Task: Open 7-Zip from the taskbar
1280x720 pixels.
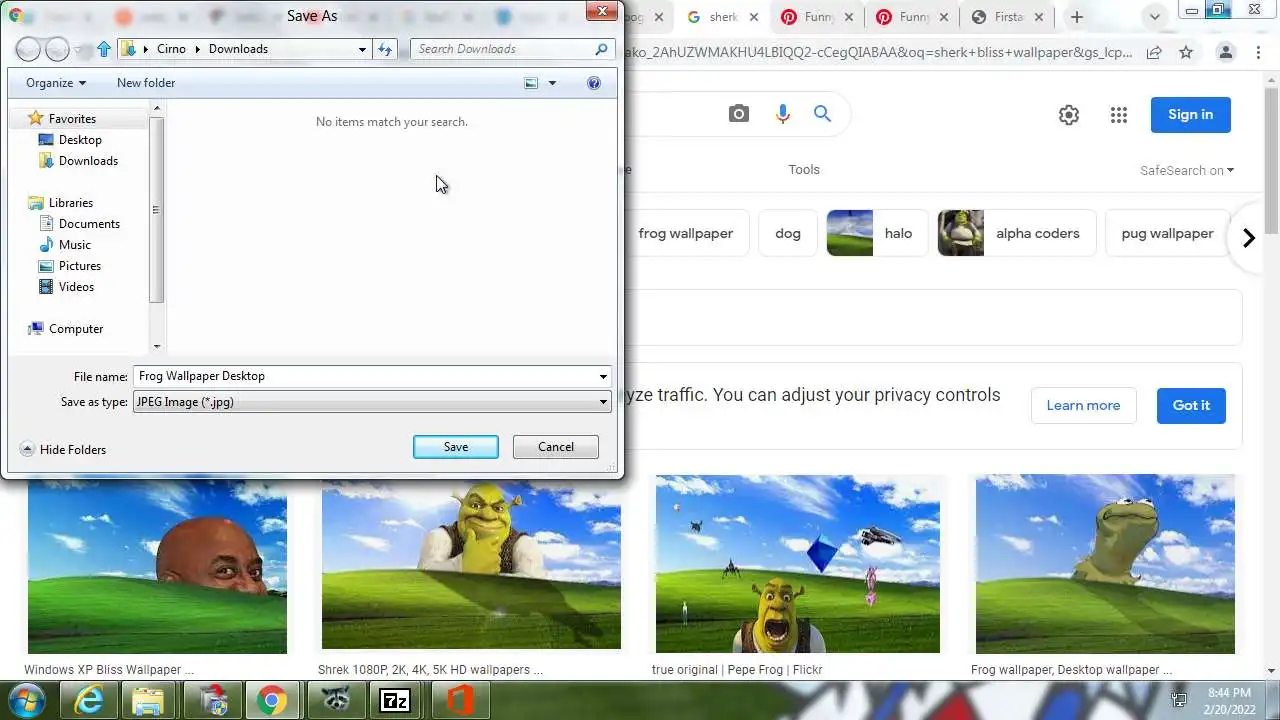Action: tap(395, 701)
